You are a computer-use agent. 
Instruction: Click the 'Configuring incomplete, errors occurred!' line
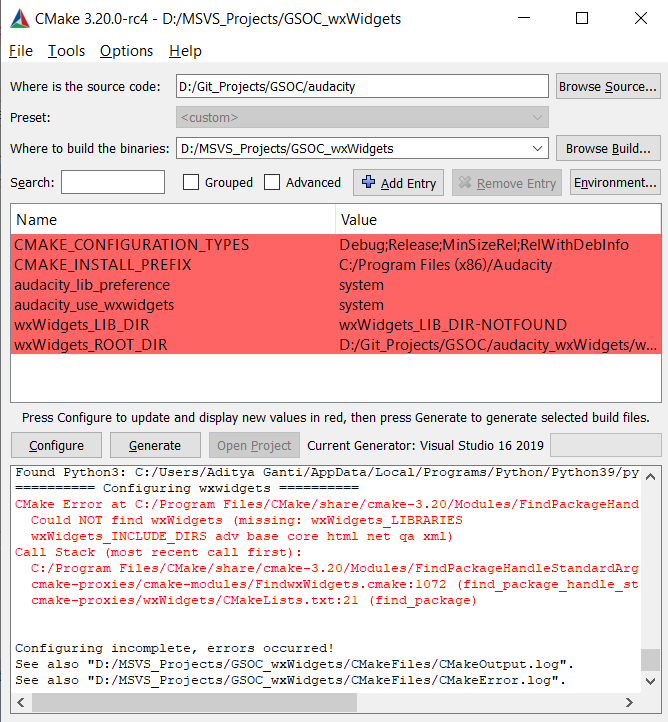click(174, 648)
